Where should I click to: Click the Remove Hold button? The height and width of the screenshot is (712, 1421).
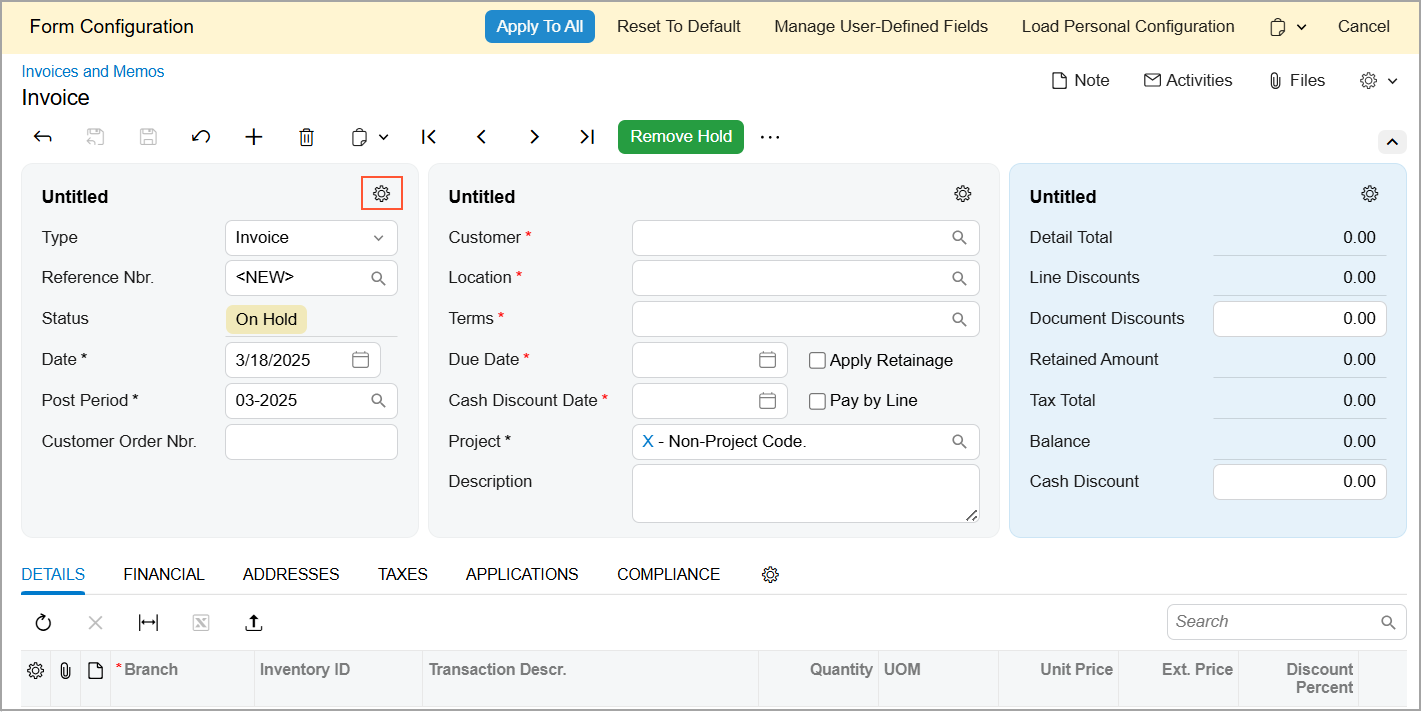(x=680, y=137)
